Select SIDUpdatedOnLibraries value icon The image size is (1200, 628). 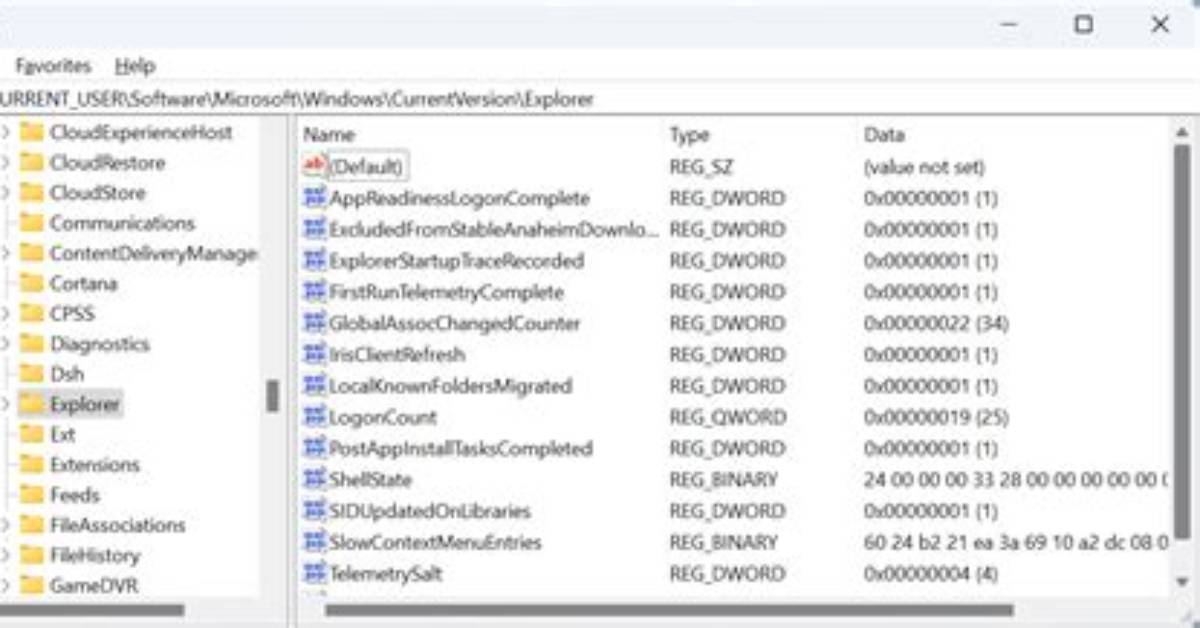[x=315, y=510]
